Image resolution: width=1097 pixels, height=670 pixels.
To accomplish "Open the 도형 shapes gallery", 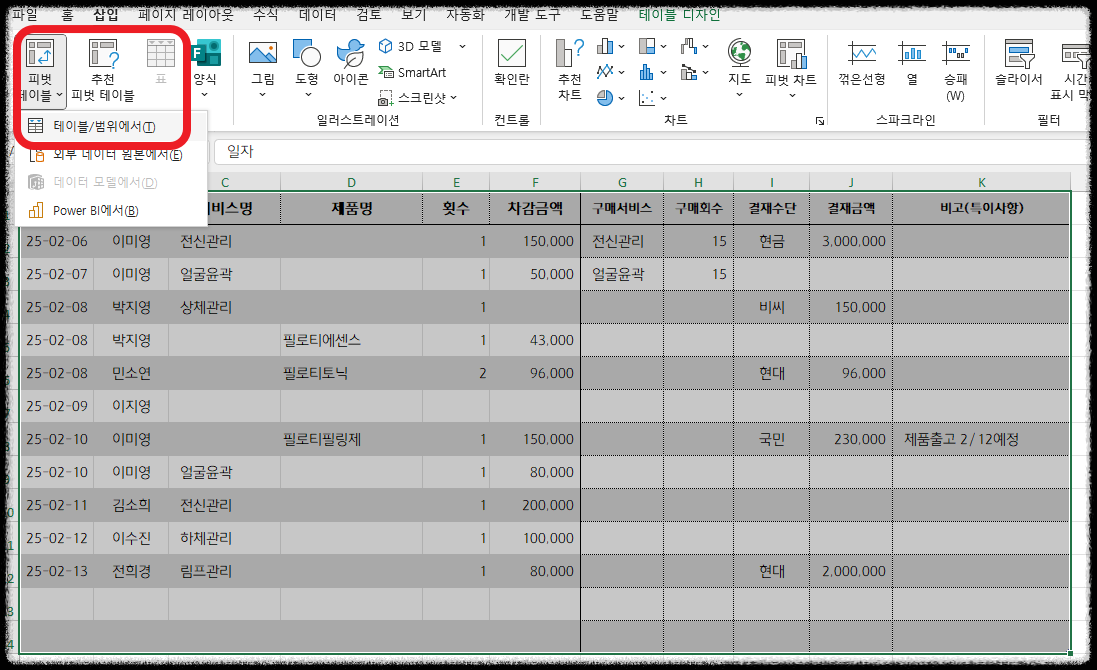I will [307, 62].
